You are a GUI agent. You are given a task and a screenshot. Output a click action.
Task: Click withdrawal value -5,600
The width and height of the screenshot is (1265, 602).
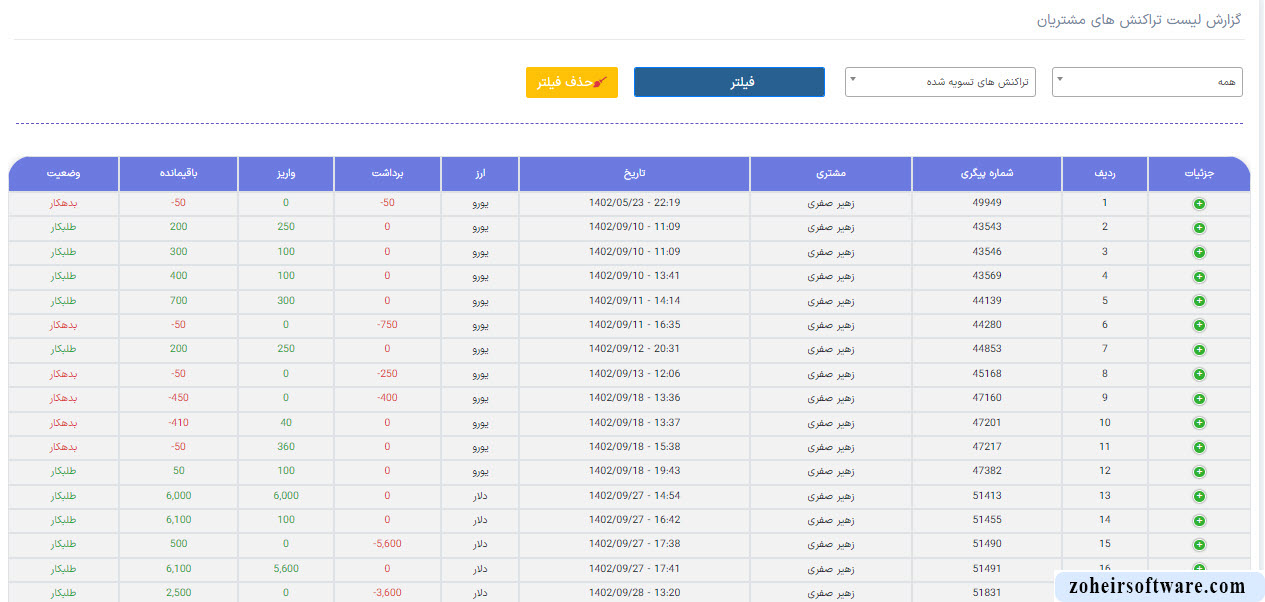(387, 545)
